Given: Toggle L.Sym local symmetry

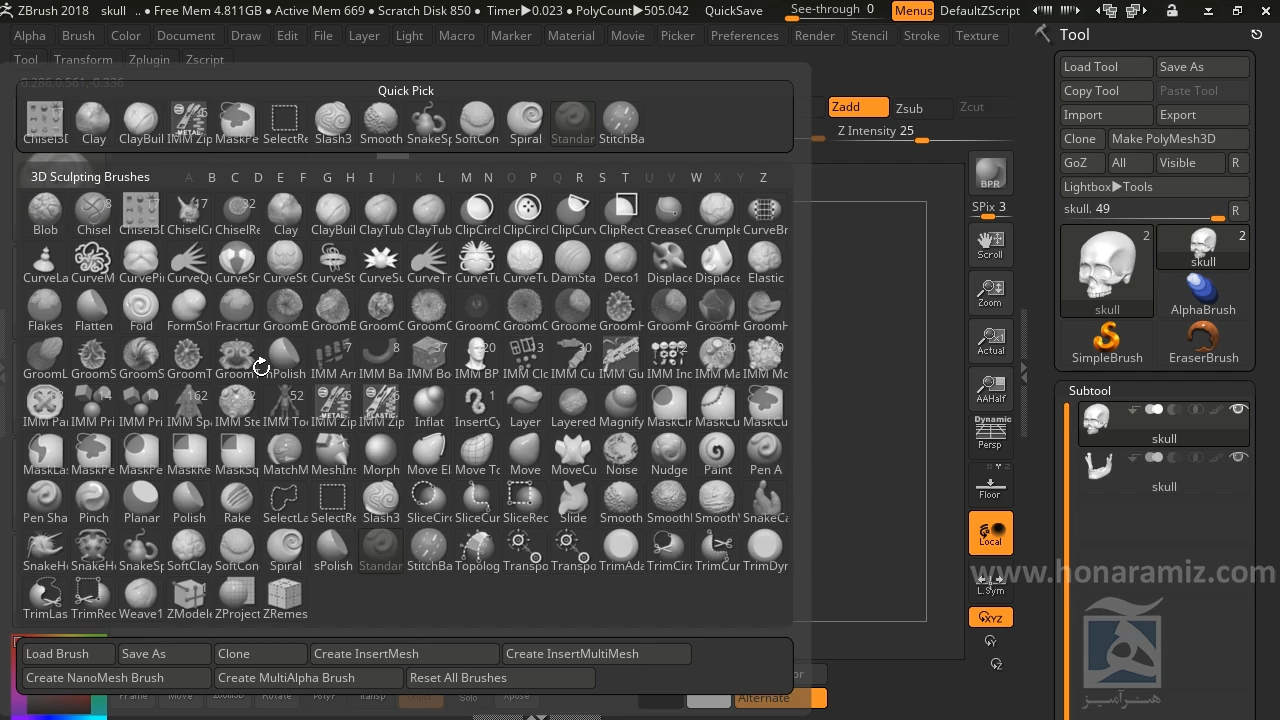Looking at the screenshot, I should pos(990,584).
